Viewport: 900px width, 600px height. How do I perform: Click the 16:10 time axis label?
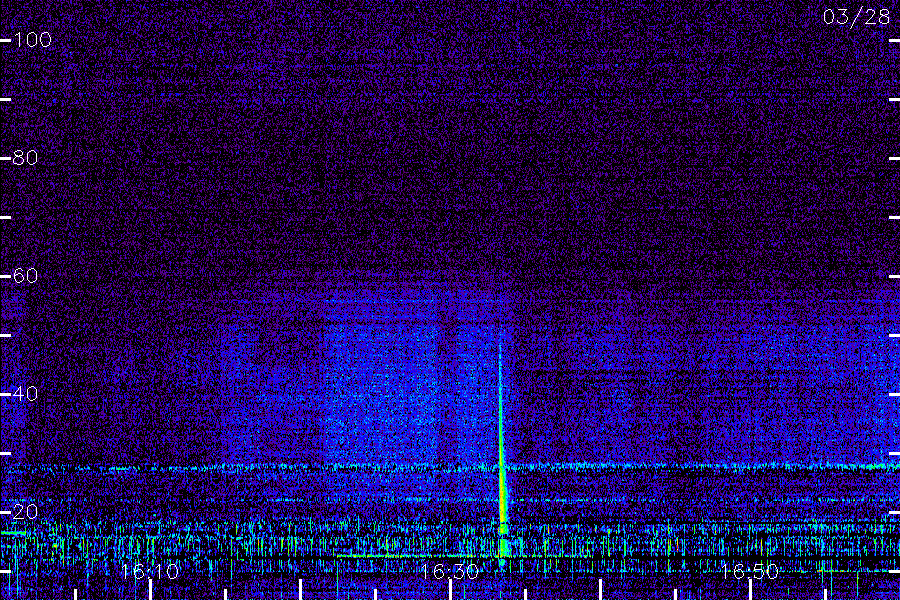pyautogui.click(x=150, y=571)
